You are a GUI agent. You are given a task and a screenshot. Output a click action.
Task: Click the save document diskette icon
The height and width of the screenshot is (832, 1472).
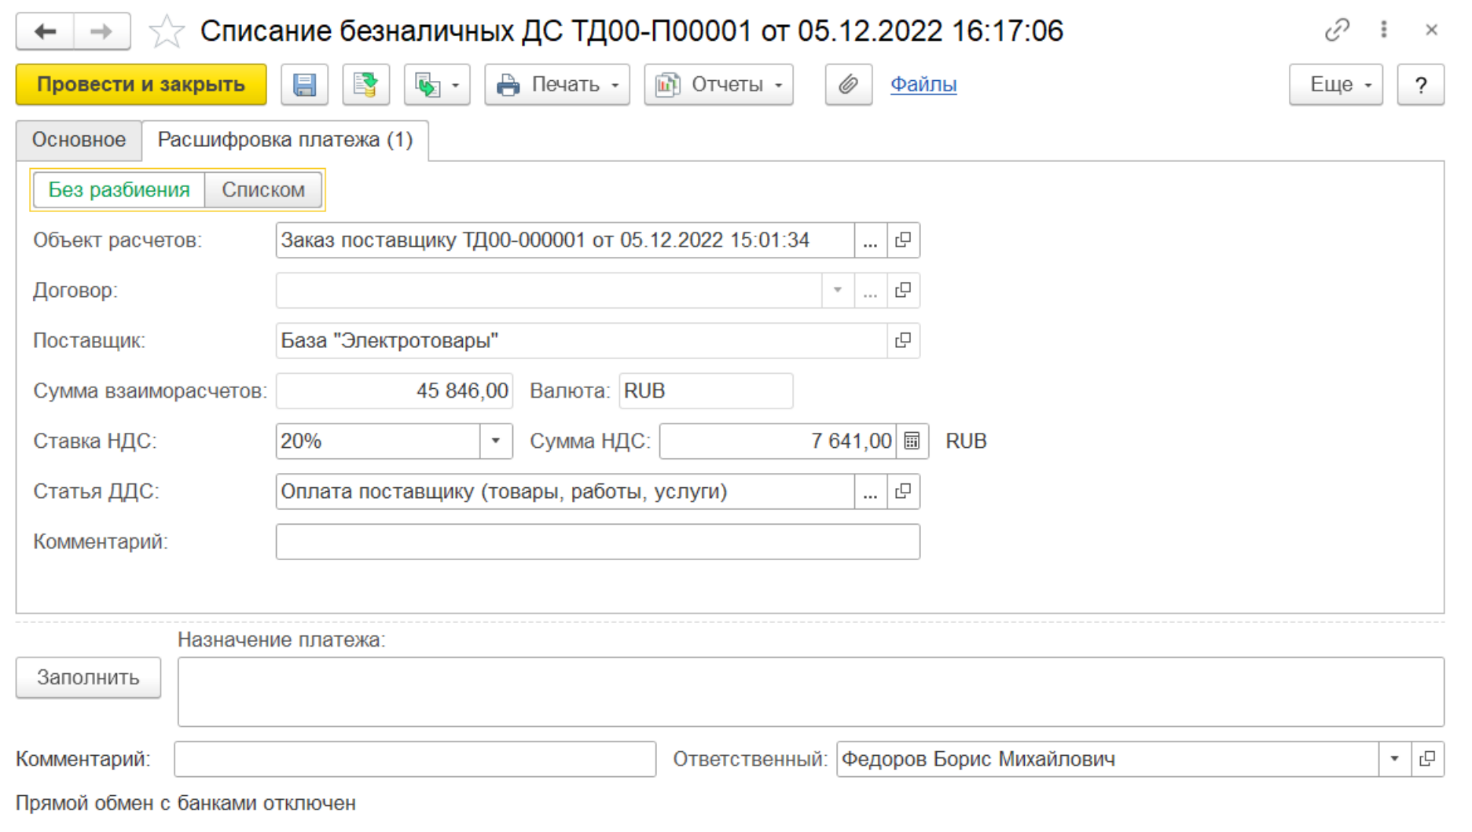pos(304,85)
